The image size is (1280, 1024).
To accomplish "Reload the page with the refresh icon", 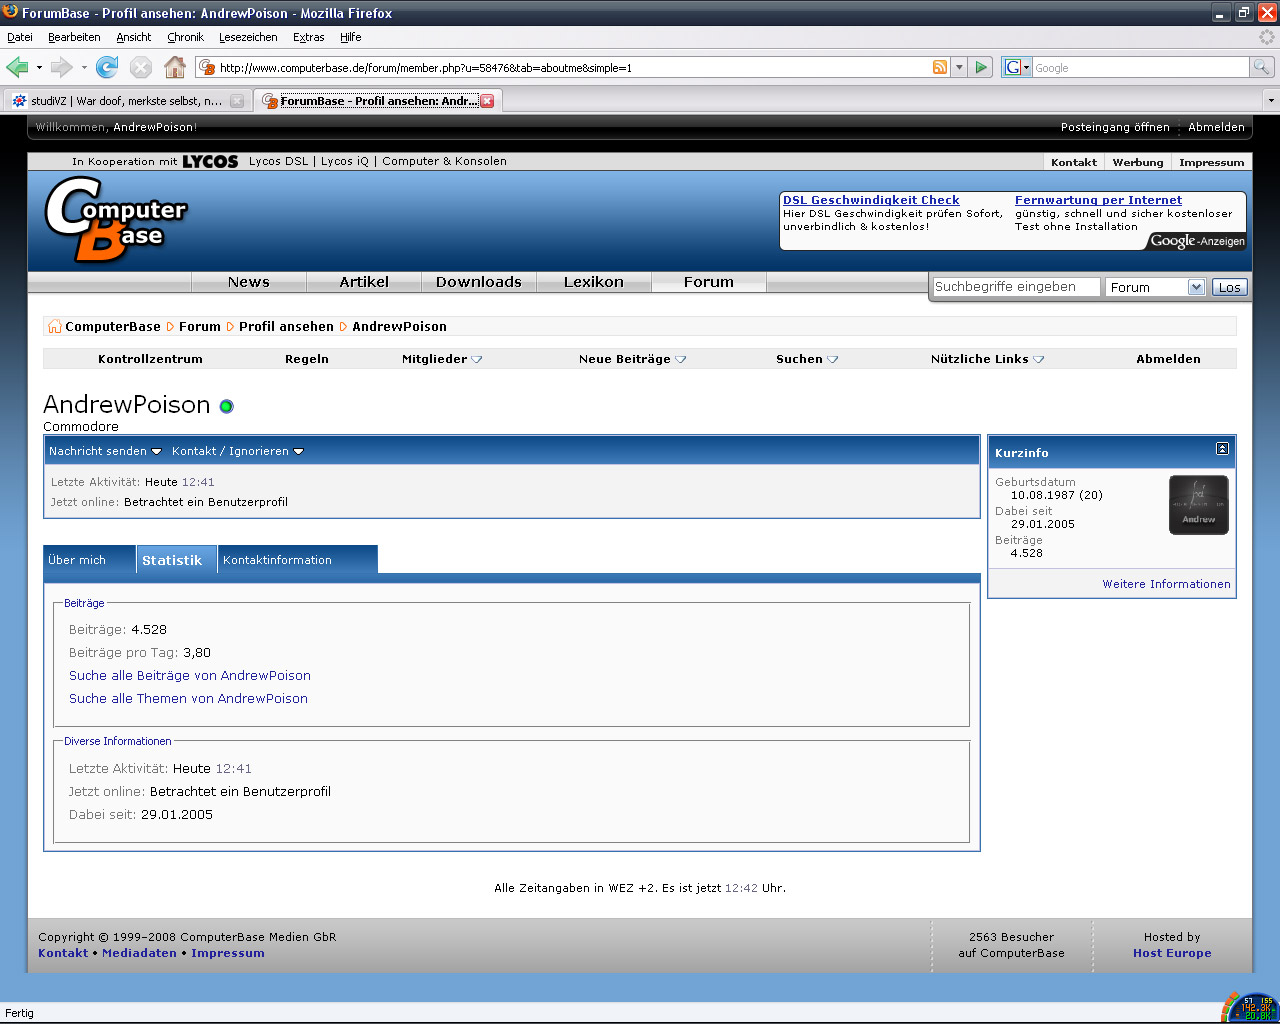I will (107, 67).
